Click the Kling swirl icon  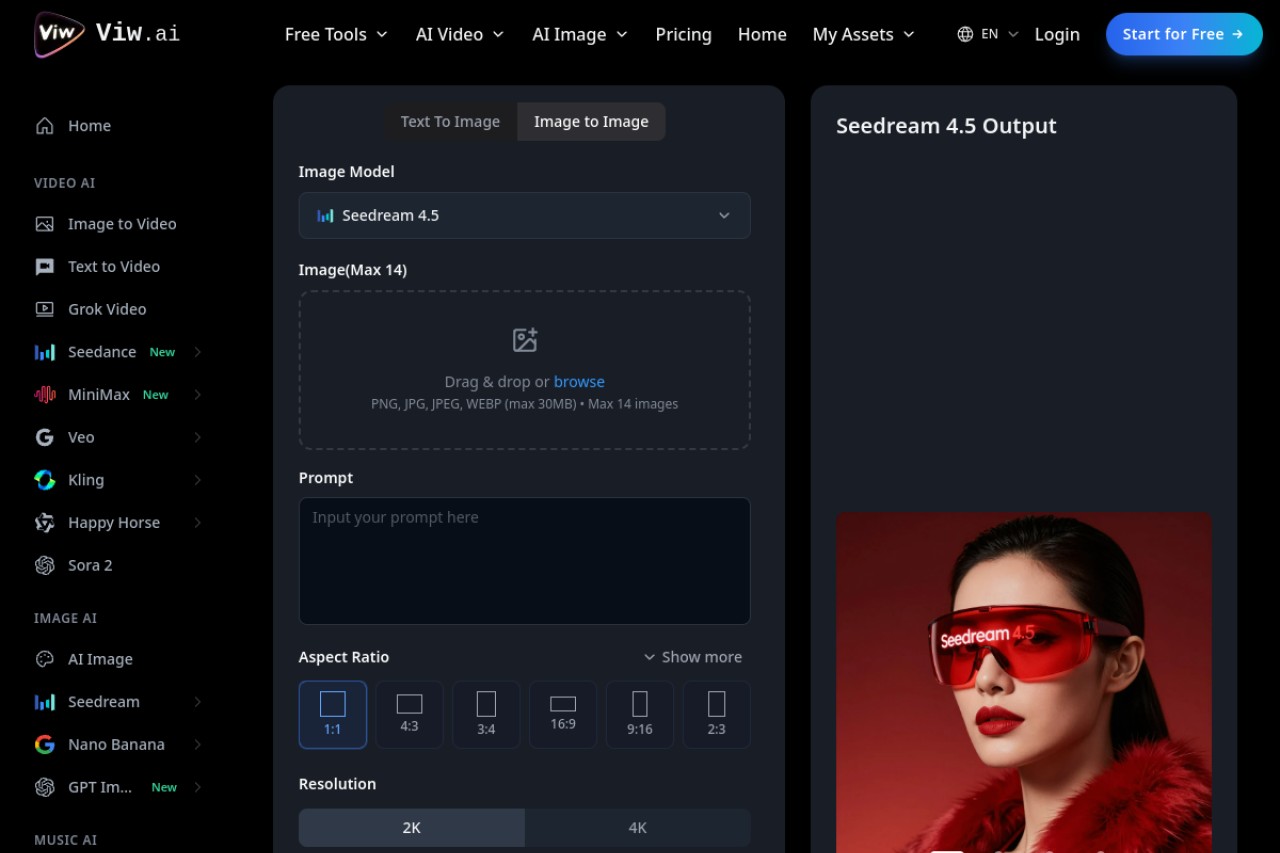pos(44,480)
